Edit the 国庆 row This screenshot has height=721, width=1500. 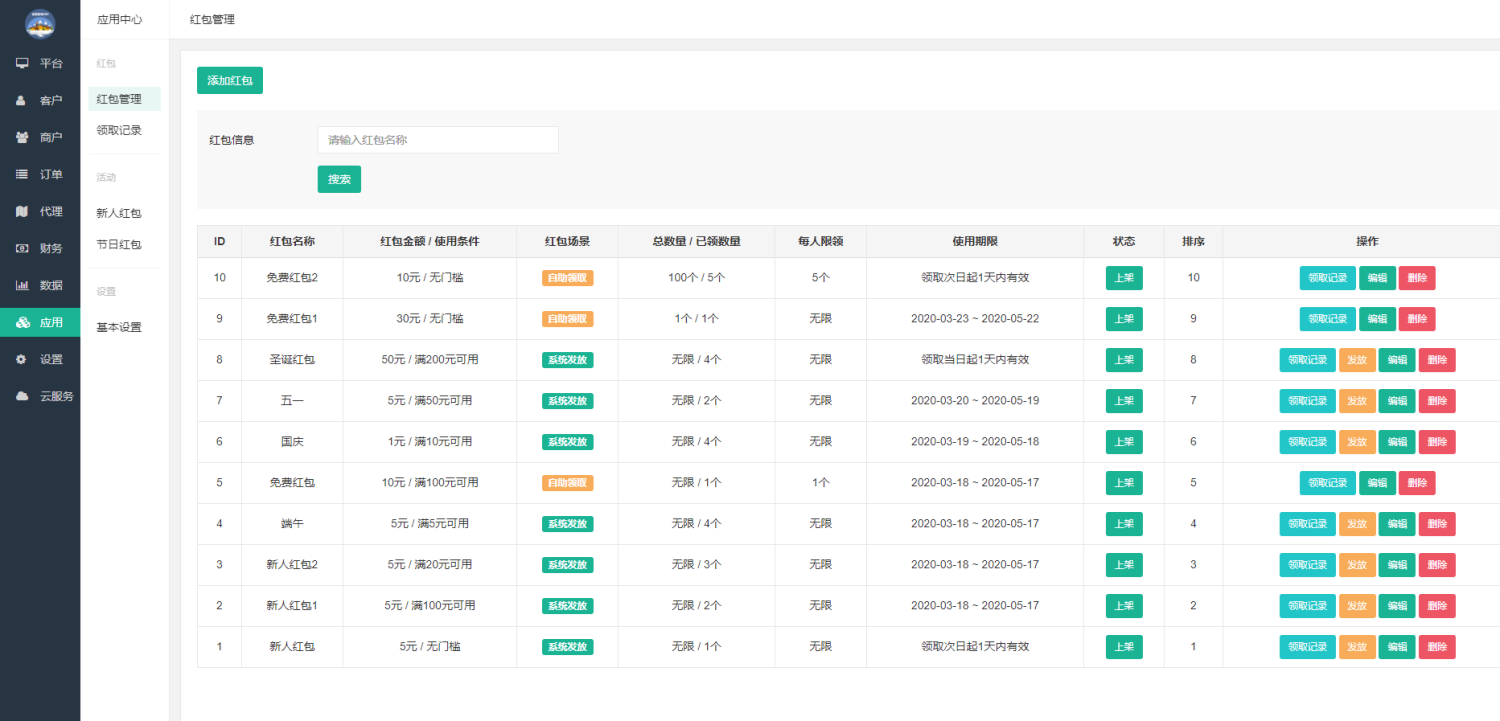click(1397, 442)
